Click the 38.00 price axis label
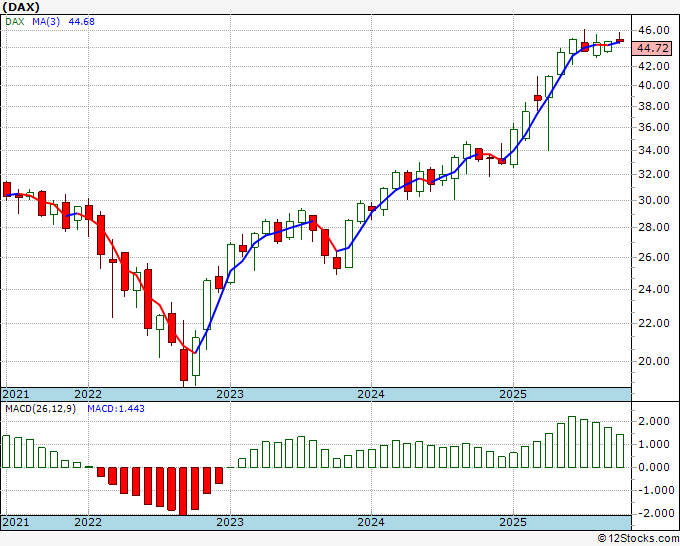Viewport: 680px width, 546px height. coord(654,106)
